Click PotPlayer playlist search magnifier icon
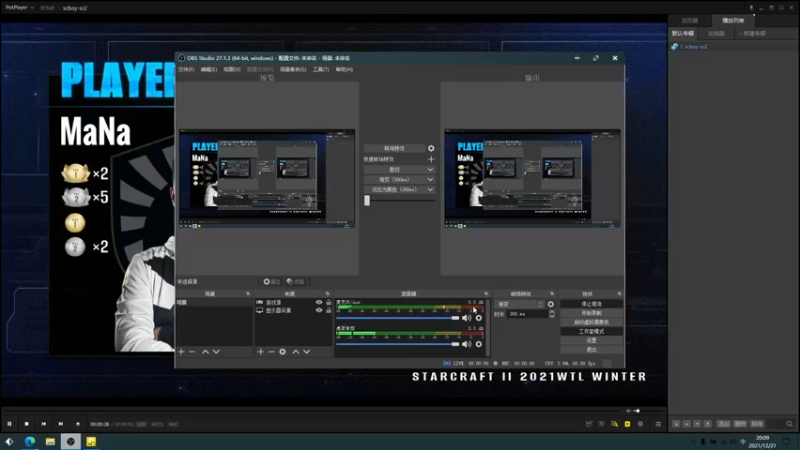800x450 pixels. point(789,424)
